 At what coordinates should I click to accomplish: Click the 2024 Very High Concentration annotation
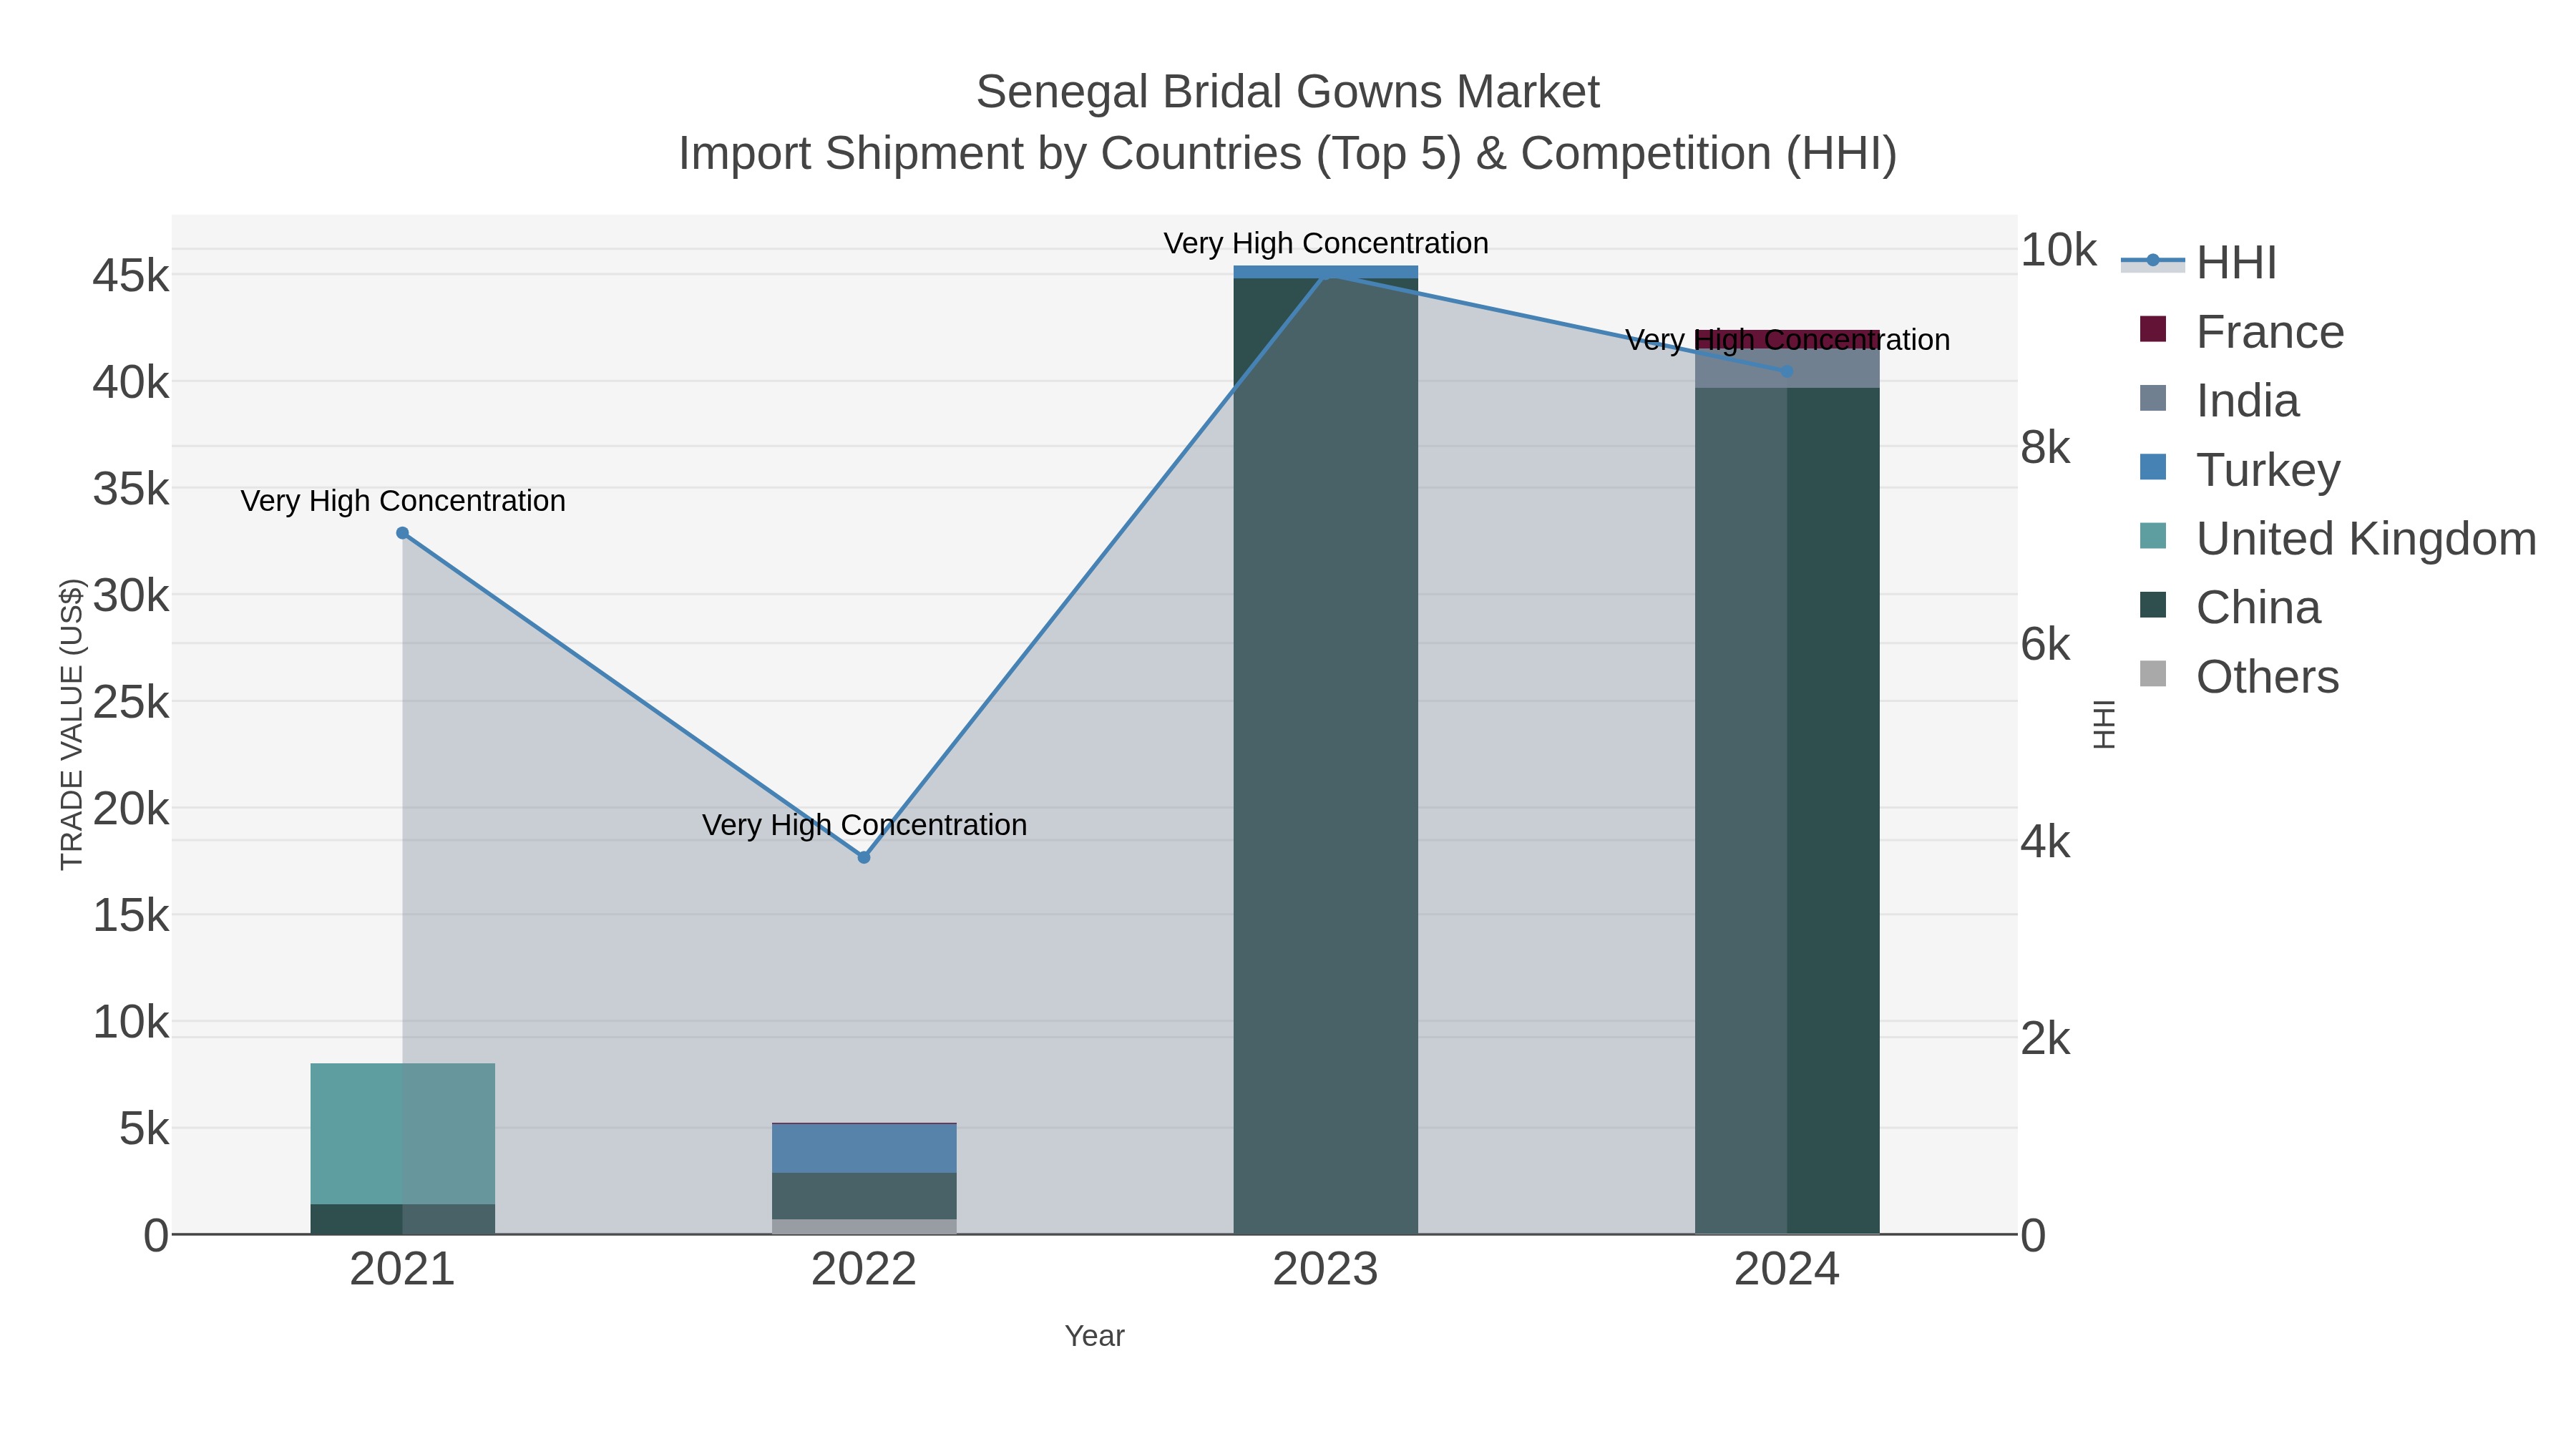(x=1787, y=340)
